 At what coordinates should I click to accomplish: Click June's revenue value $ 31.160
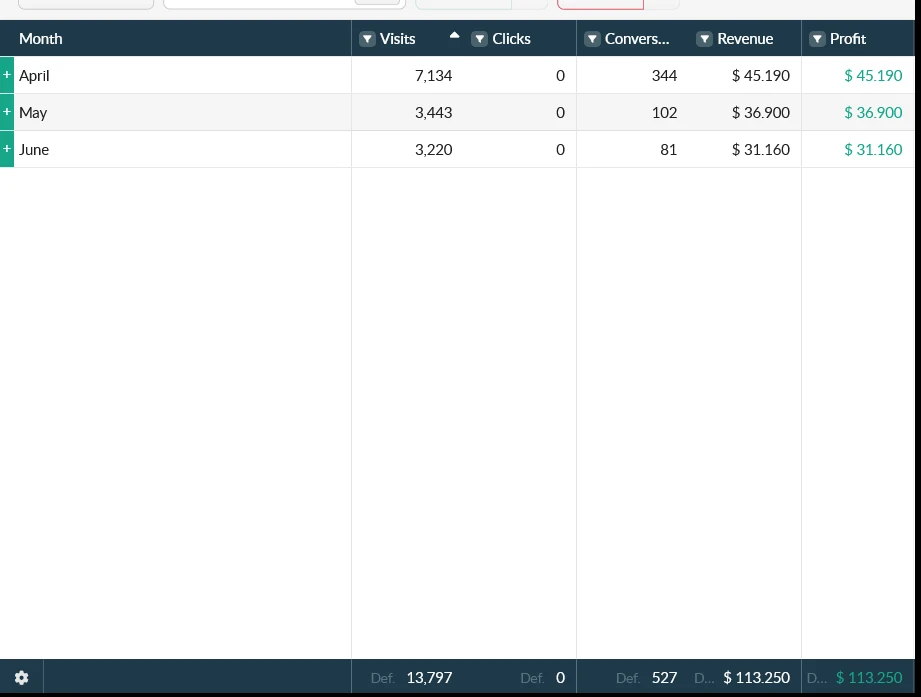(761, 149)
